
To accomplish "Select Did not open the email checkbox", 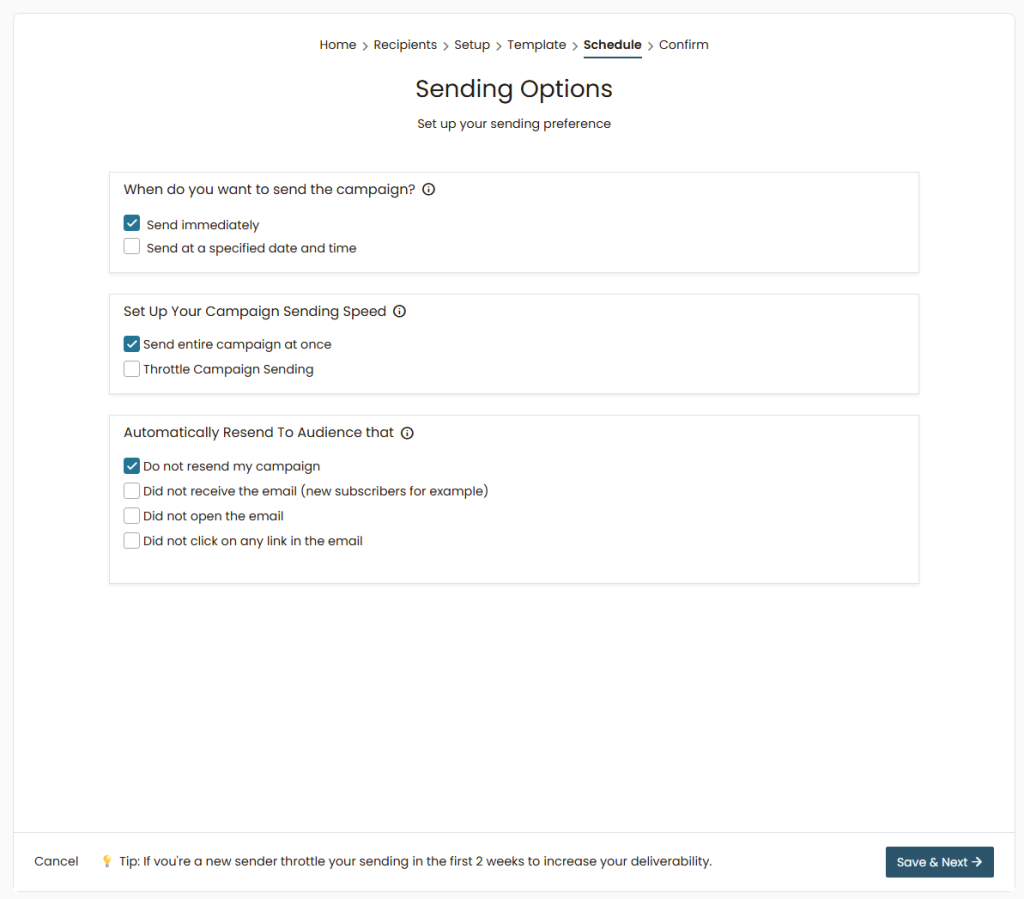I will click(x=132, y=516).
